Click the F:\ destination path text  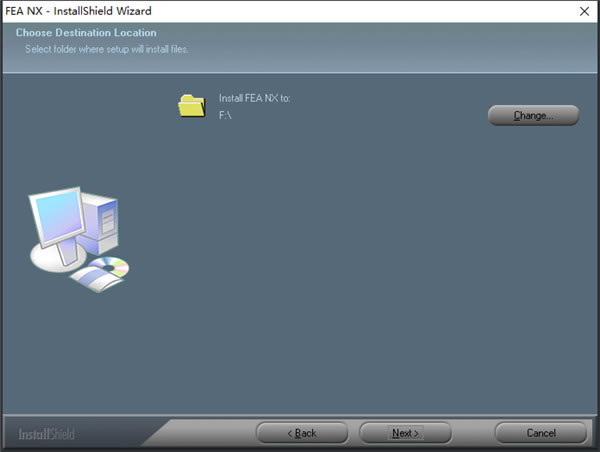click(226, 116)
